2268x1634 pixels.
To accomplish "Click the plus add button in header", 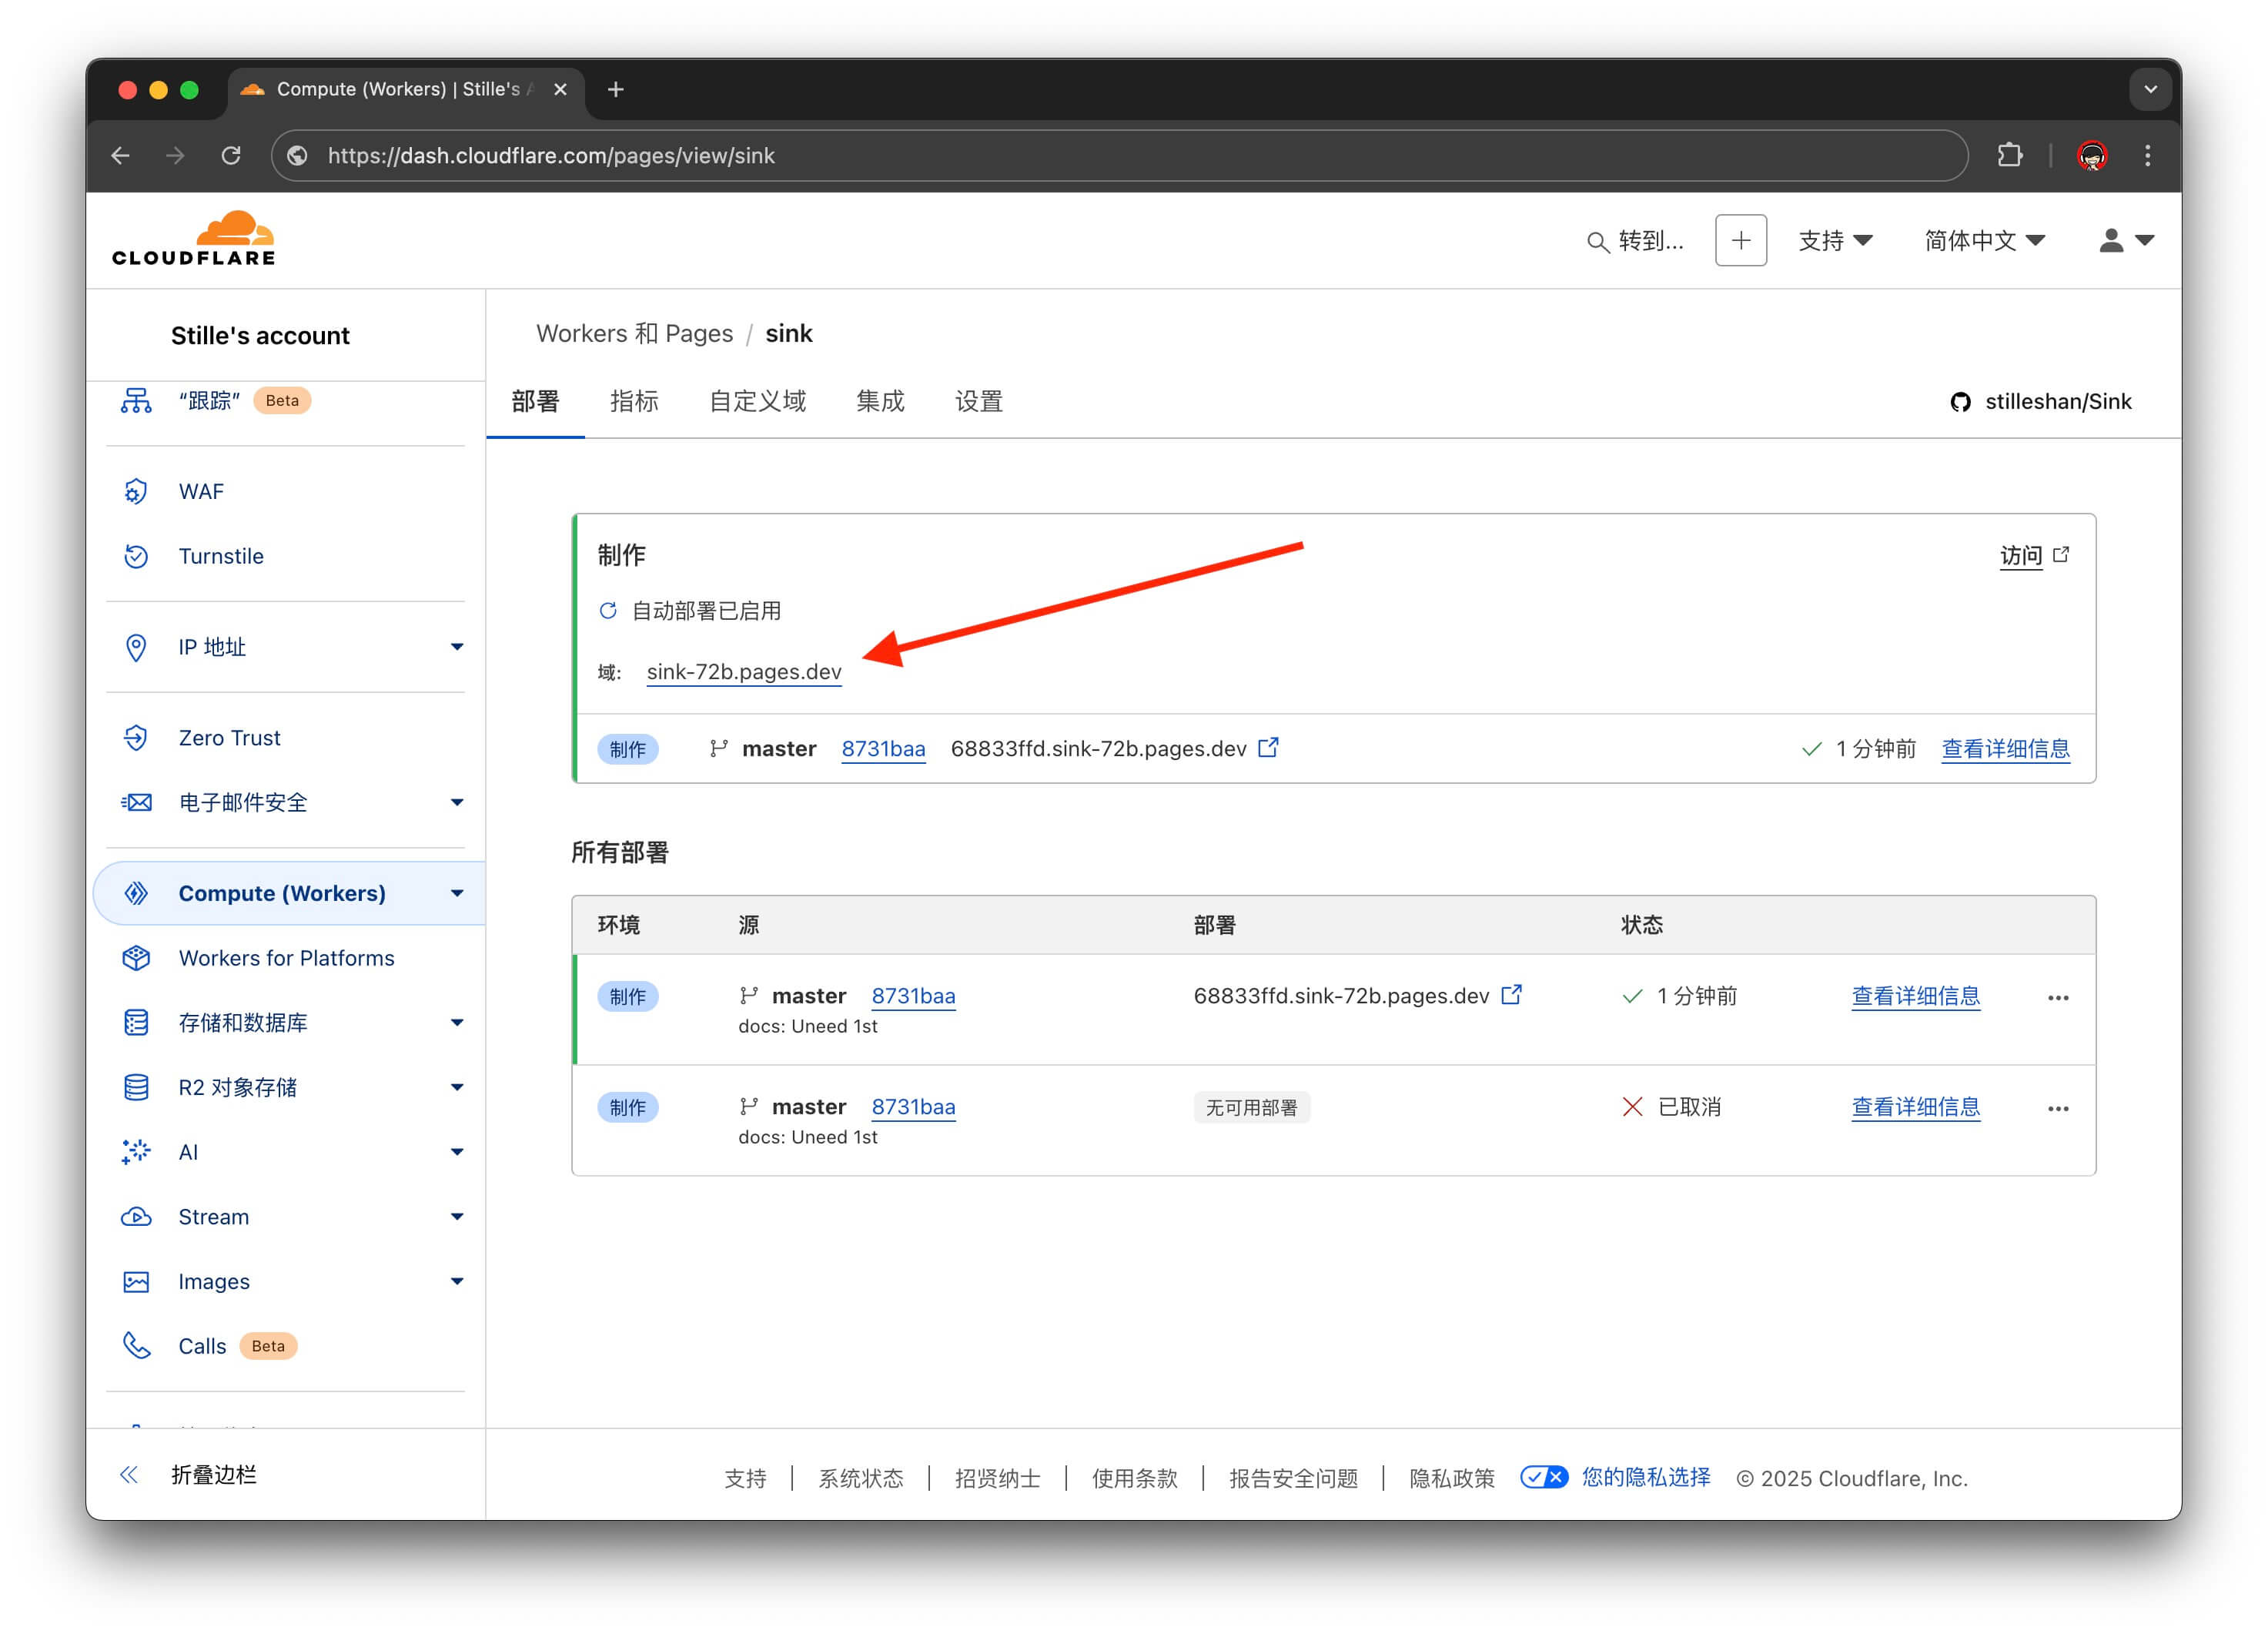I will [x=1741, y=240].
